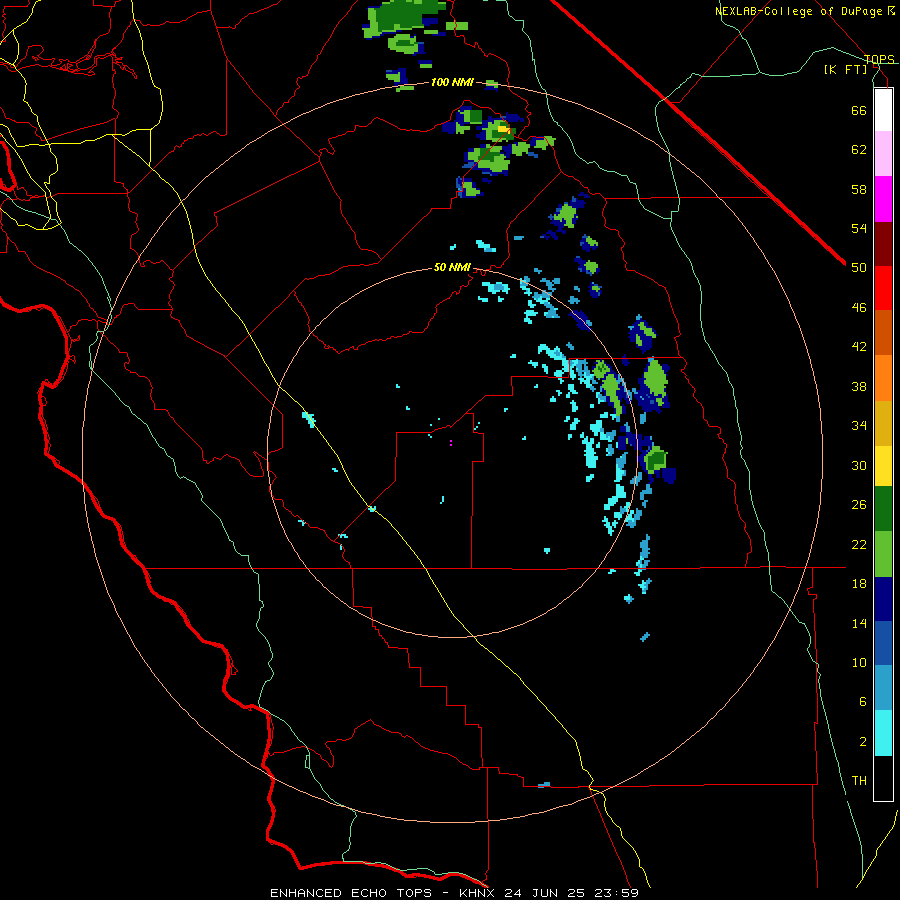Click the 54 scale label

tap(859, 228)
